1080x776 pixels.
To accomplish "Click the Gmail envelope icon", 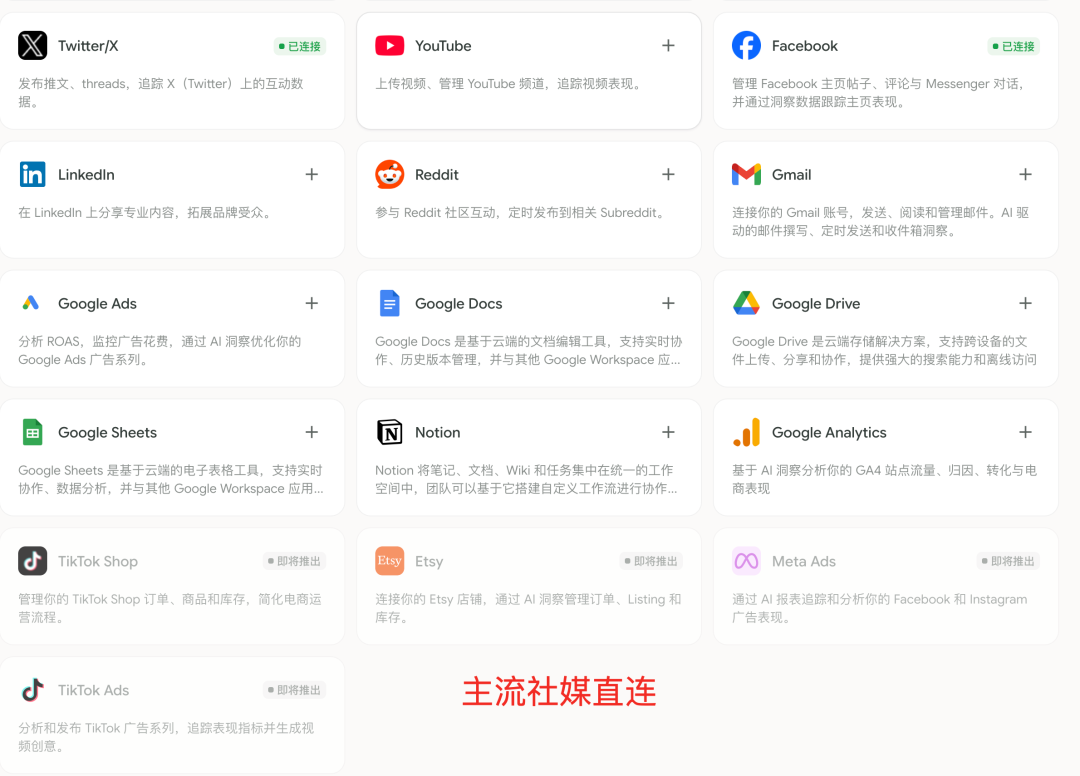I will tap(746, 174).
